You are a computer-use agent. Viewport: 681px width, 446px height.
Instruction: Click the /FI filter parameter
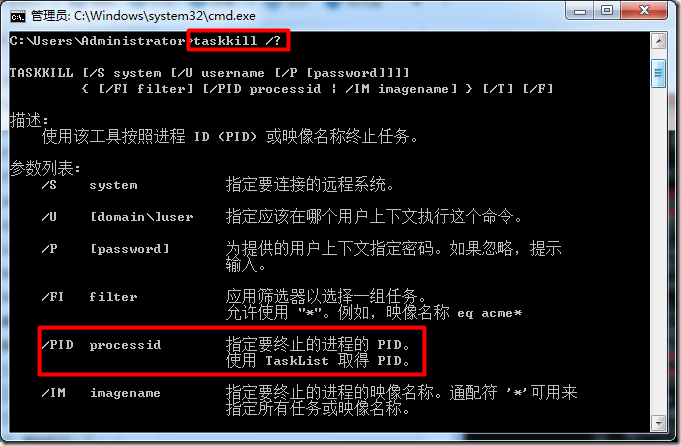click(x=89, y=297)
